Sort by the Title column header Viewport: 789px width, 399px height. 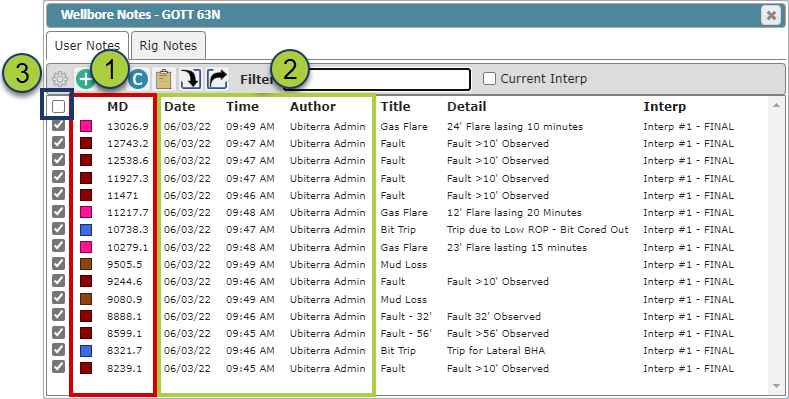pyautogui.click(x=396, y=107)
